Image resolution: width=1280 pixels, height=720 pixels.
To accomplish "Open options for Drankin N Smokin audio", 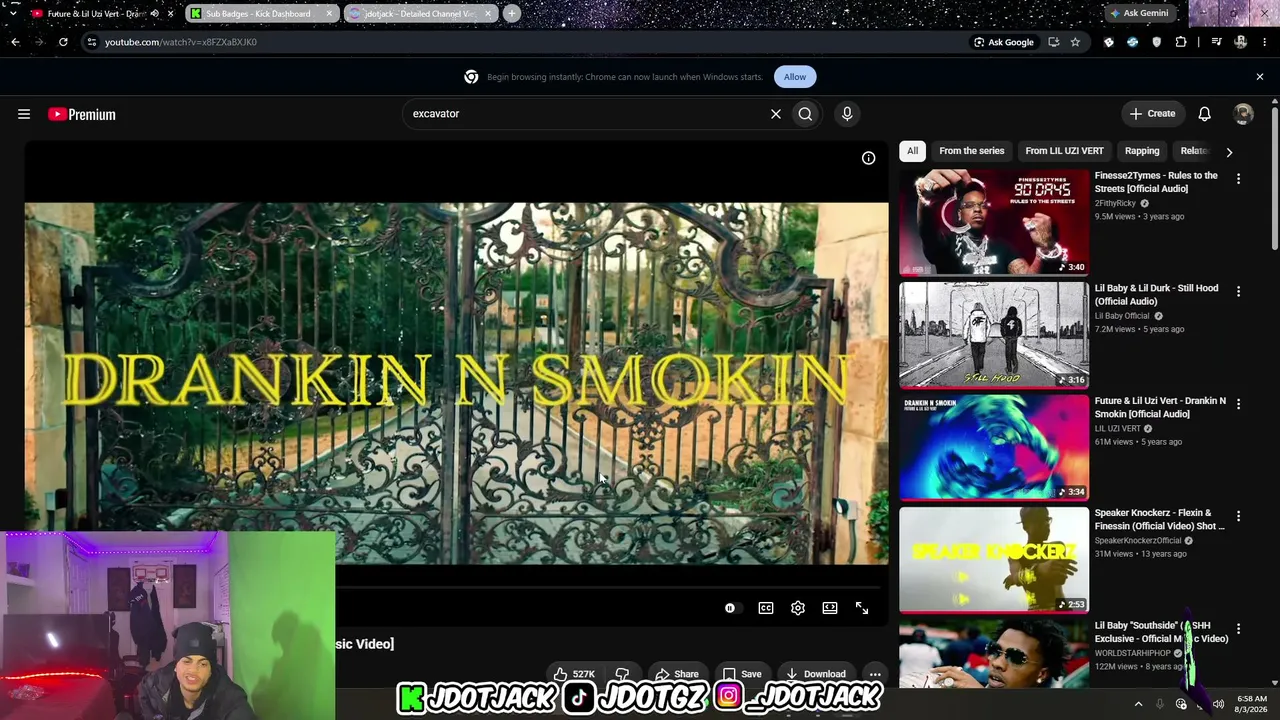I will (x=1238, y=404).
